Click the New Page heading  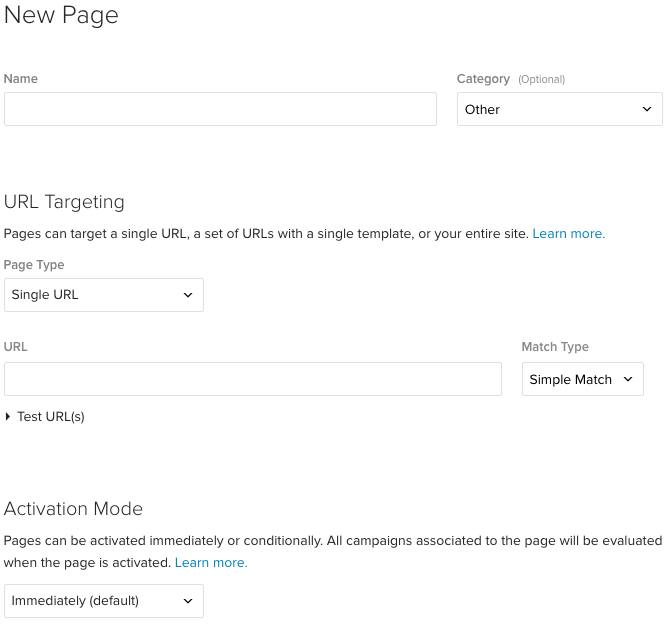(61, 16)
